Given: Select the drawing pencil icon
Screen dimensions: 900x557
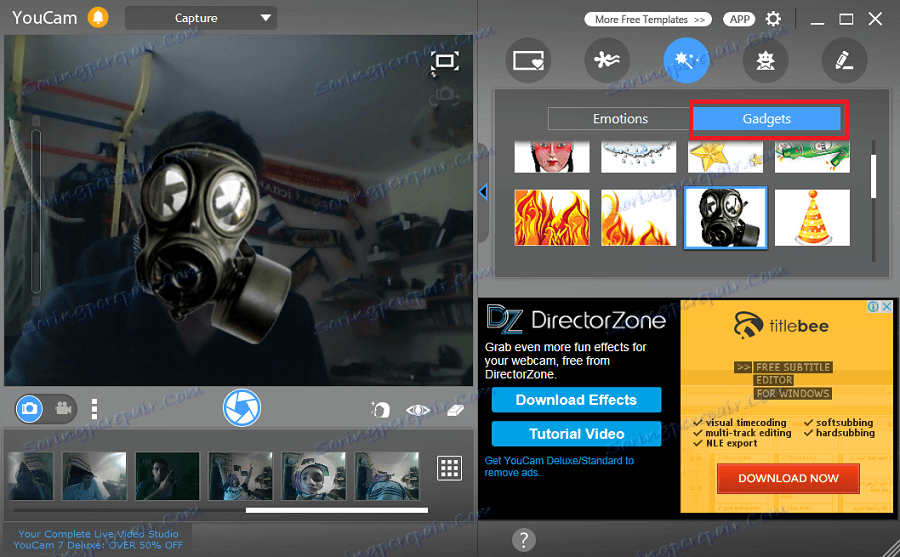Looking at the screenshot, I should click(x=844, y=60).
